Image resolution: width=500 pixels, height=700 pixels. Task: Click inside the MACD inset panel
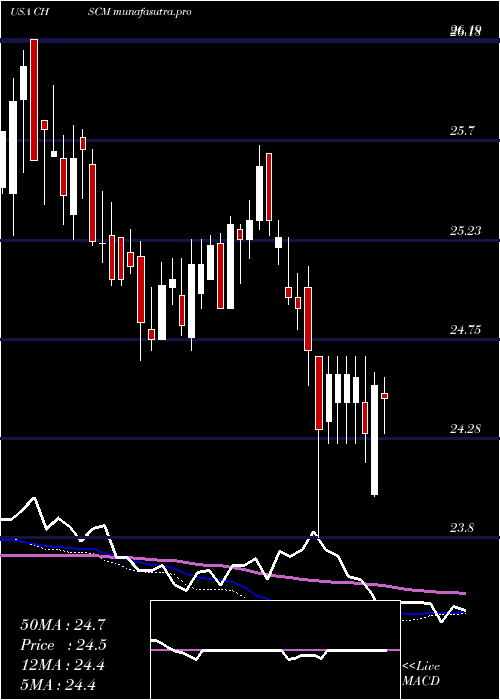click(x=275, y=650)
